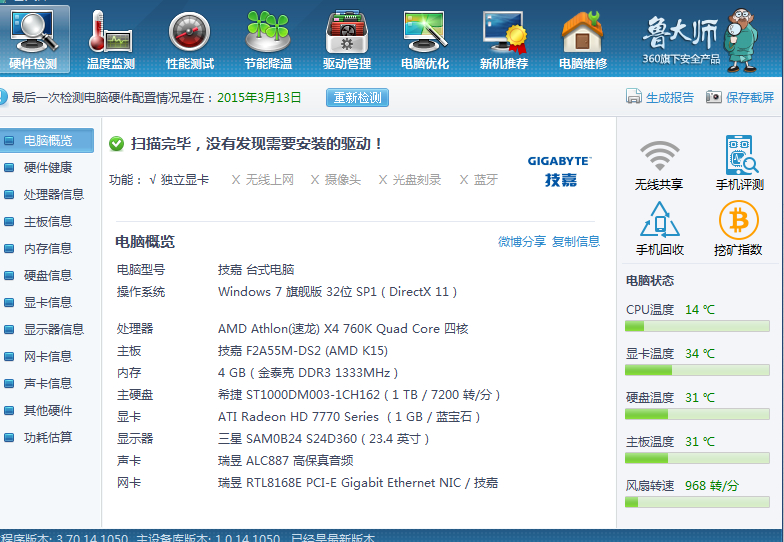Click the AMD Athlon X4 760K processor value
This screenshot has height=542, width=784.
click(x=343, y=328)
